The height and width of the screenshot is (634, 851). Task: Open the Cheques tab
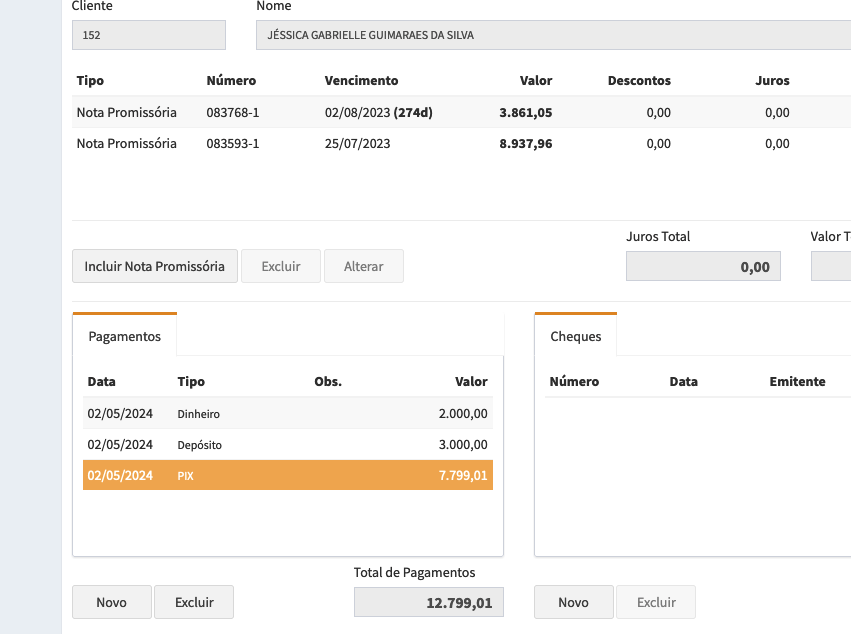coord(576,336)
